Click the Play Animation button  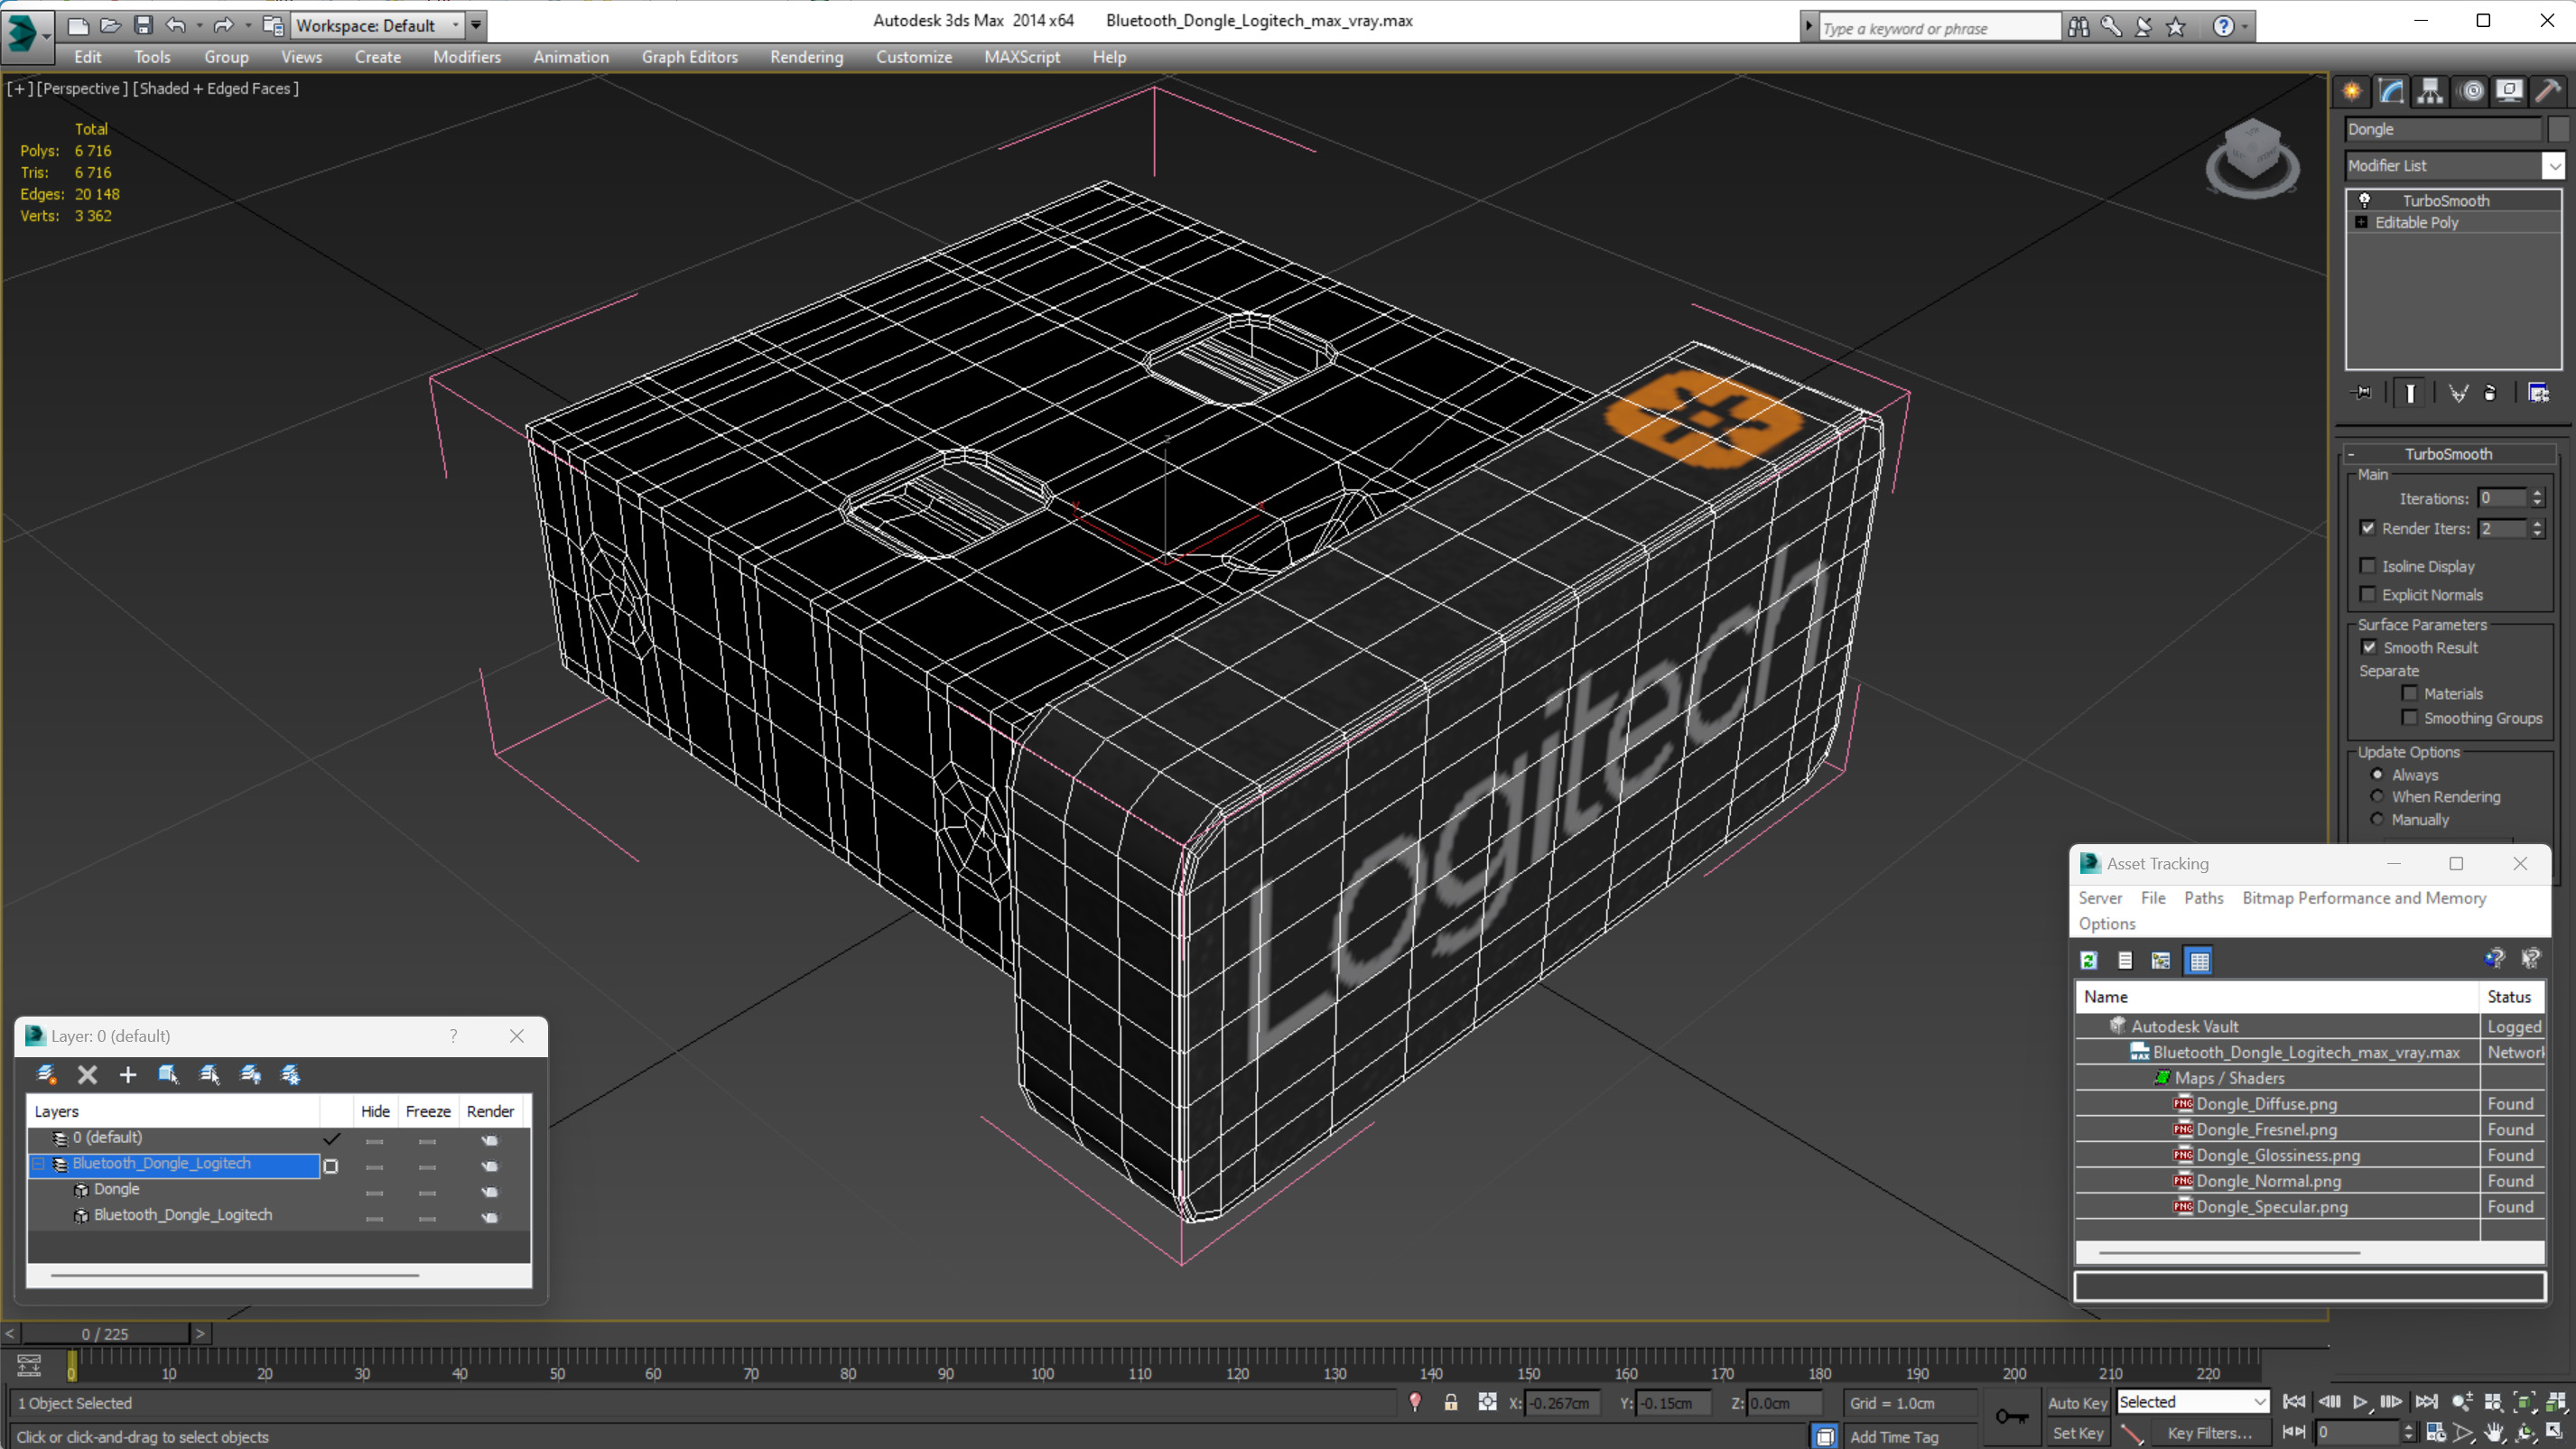(2360, 1402)
